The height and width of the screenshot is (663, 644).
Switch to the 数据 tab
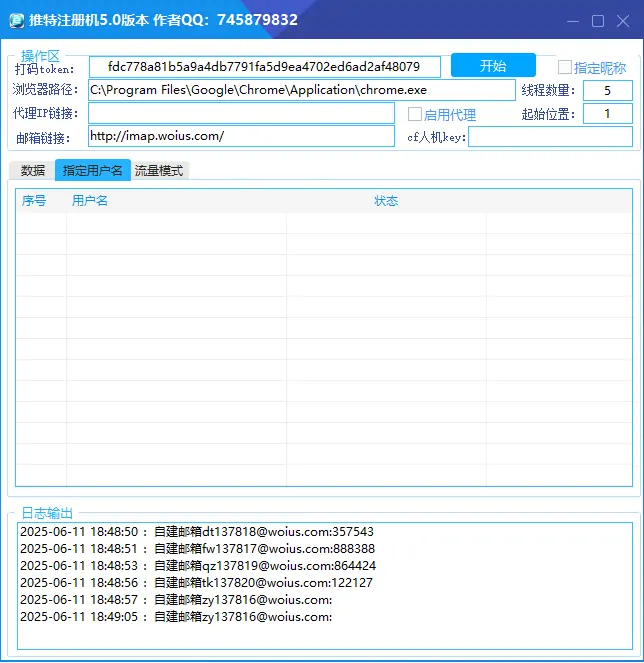click(x=33, y=170)
